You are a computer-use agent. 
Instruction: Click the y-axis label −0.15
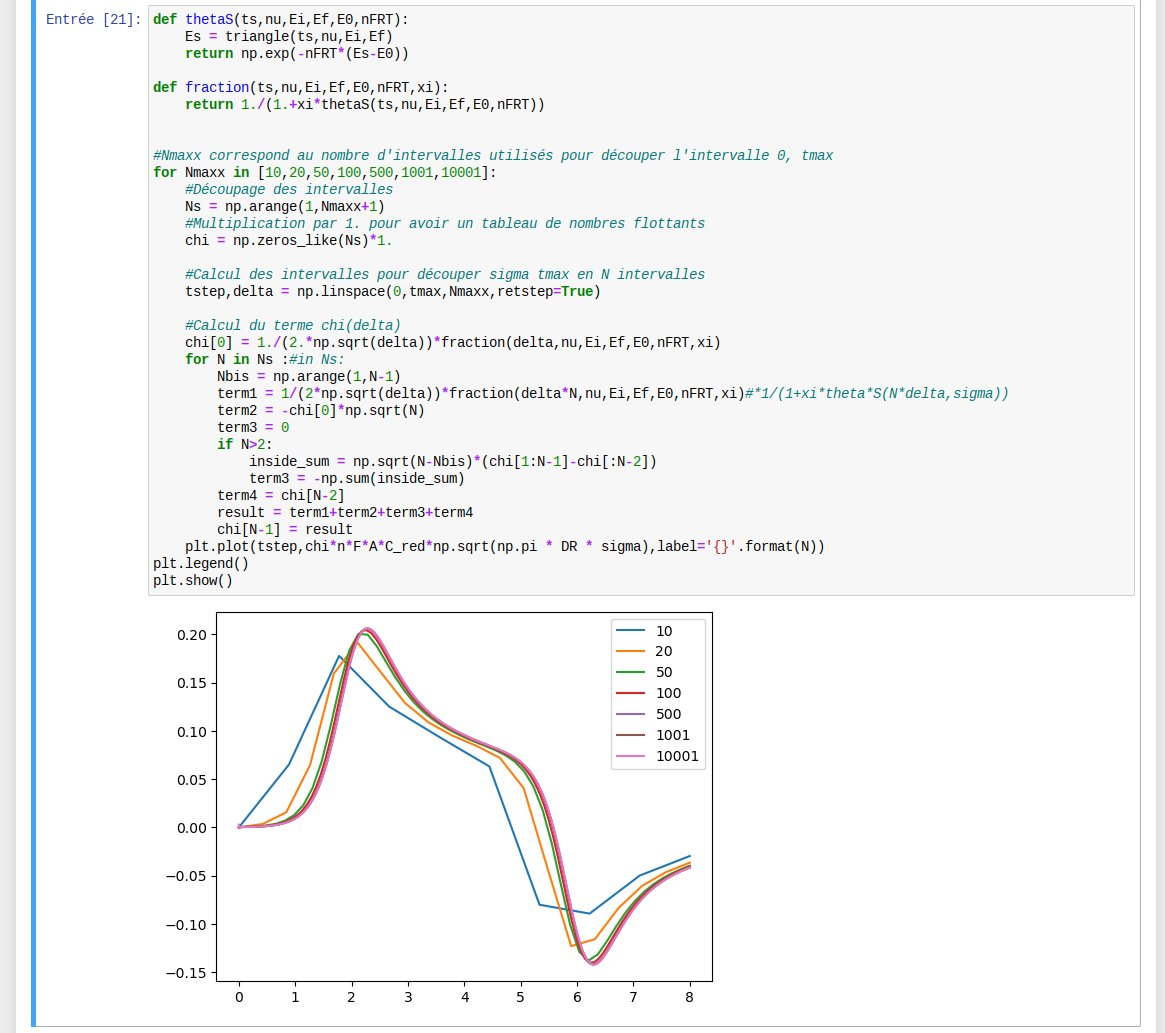(186, 974)
